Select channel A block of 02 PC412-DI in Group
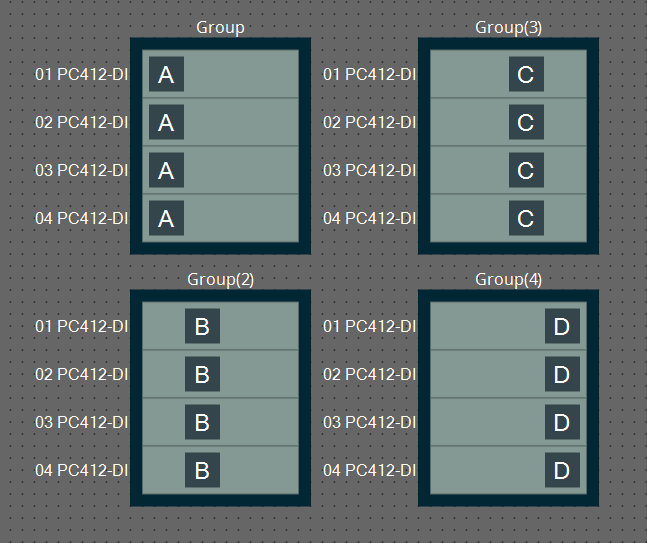Viewport: 647px width, 543px height. click(x=166, y=122)
